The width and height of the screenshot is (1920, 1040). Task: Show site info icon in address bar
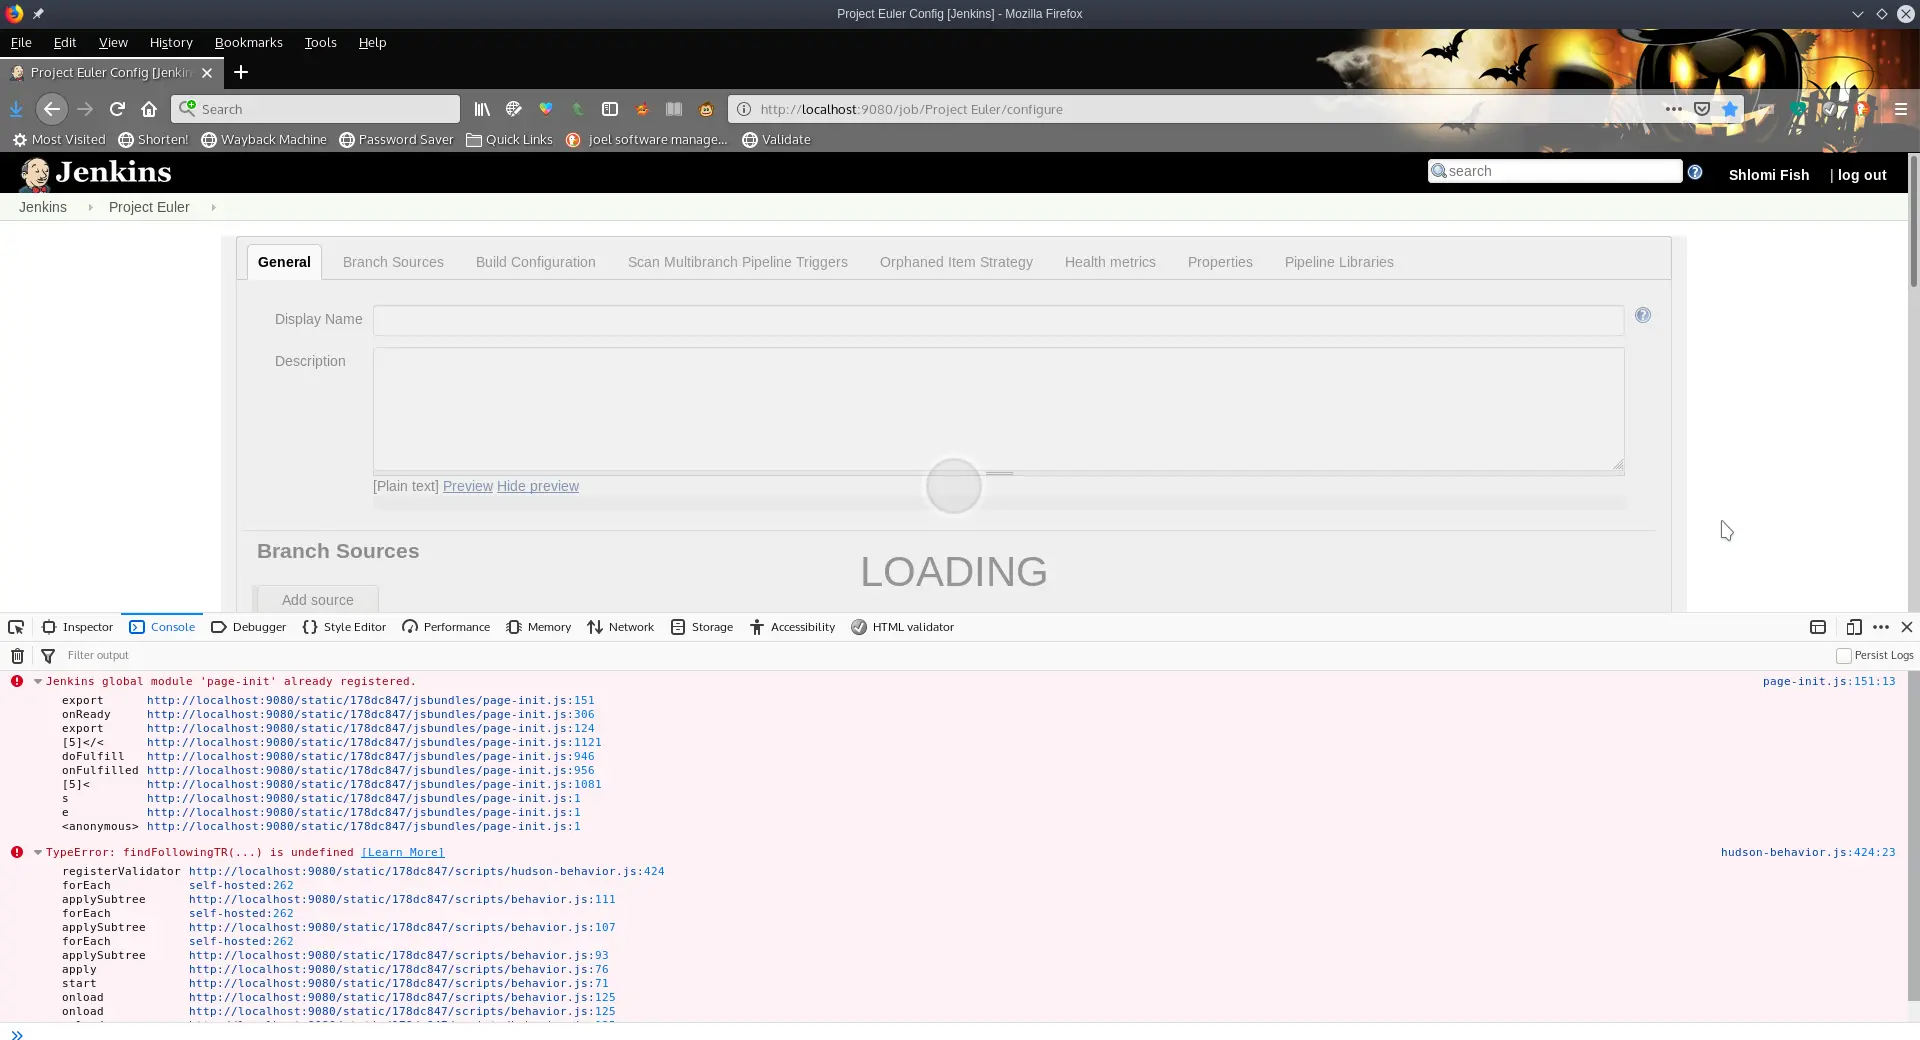[x=744, y=109]
